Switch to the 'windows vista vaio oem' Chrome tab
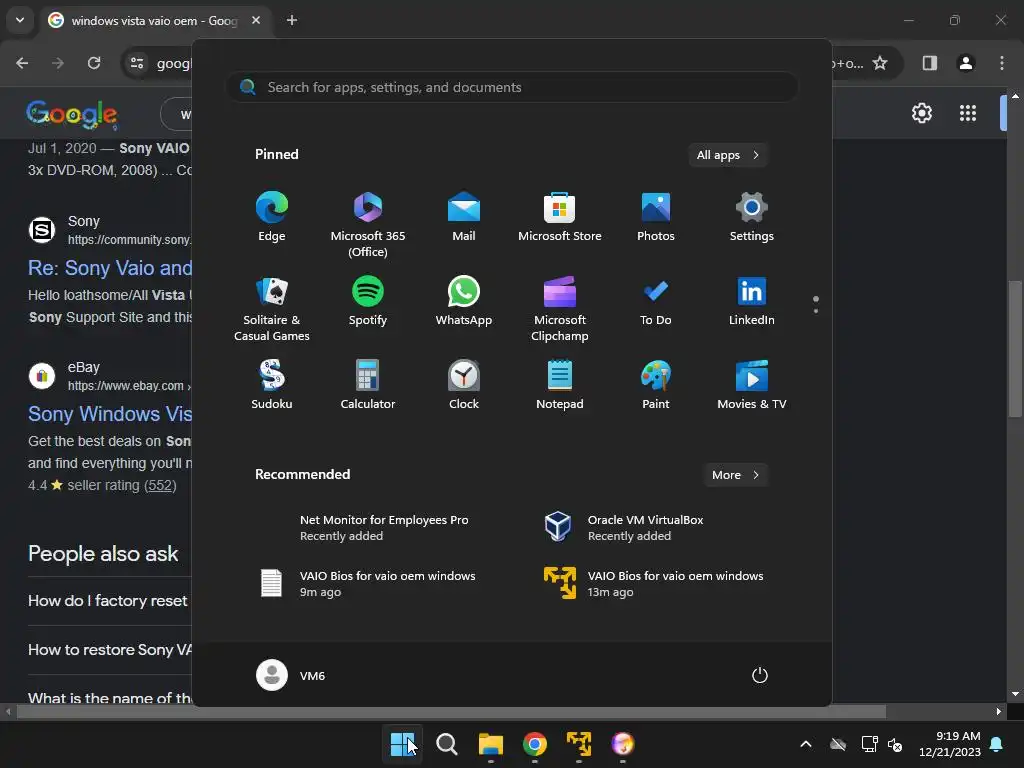 [x=154, y=20]
